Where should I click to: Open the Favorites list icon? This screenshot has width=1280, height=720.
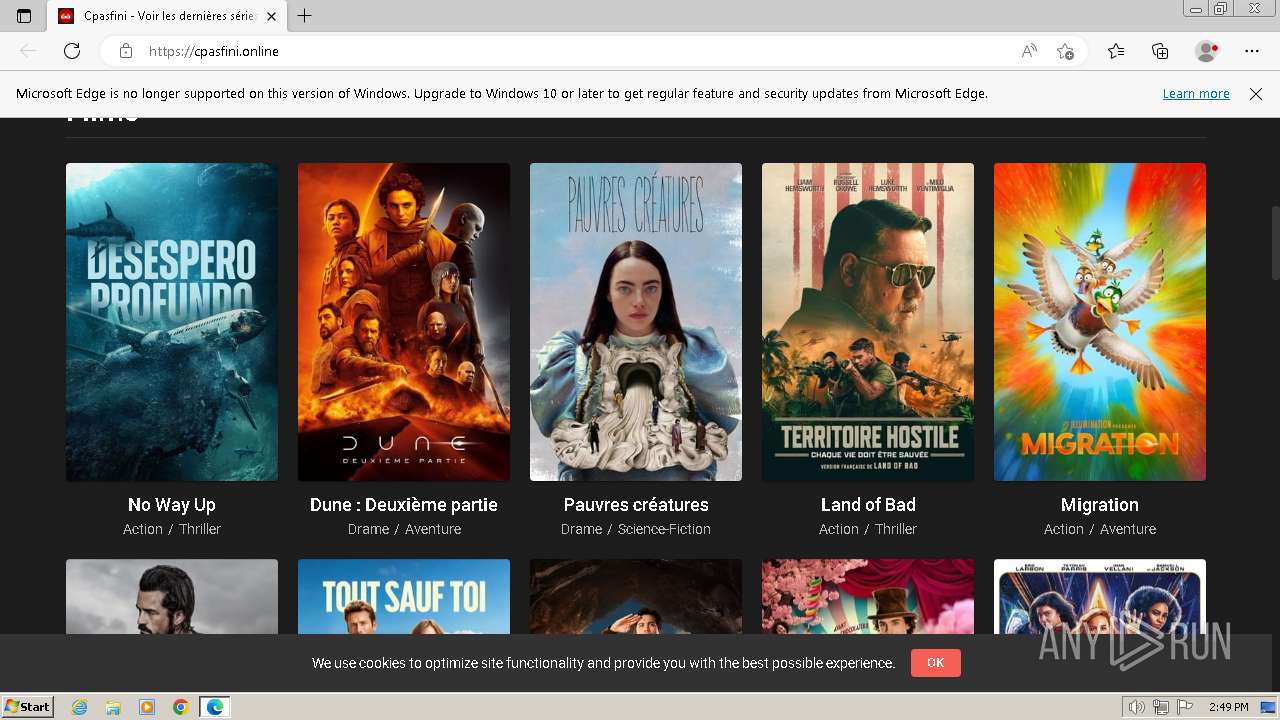pos(1116,51)
